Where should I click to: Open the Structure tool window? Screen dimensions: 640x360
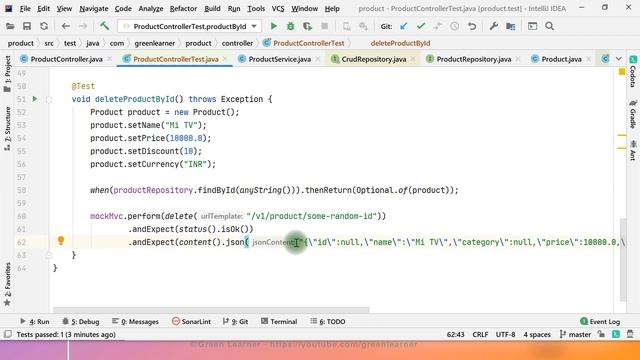pyautogui.click(x=7, y=129)
